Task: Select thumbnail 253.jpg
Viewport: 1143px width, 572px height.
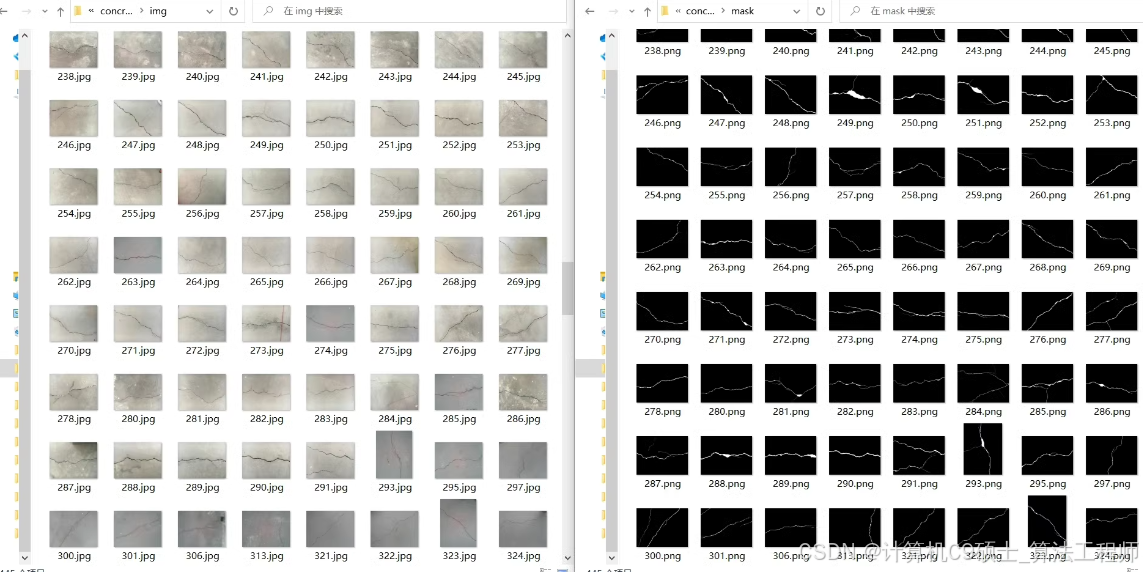Action: [x=523, y=119]
